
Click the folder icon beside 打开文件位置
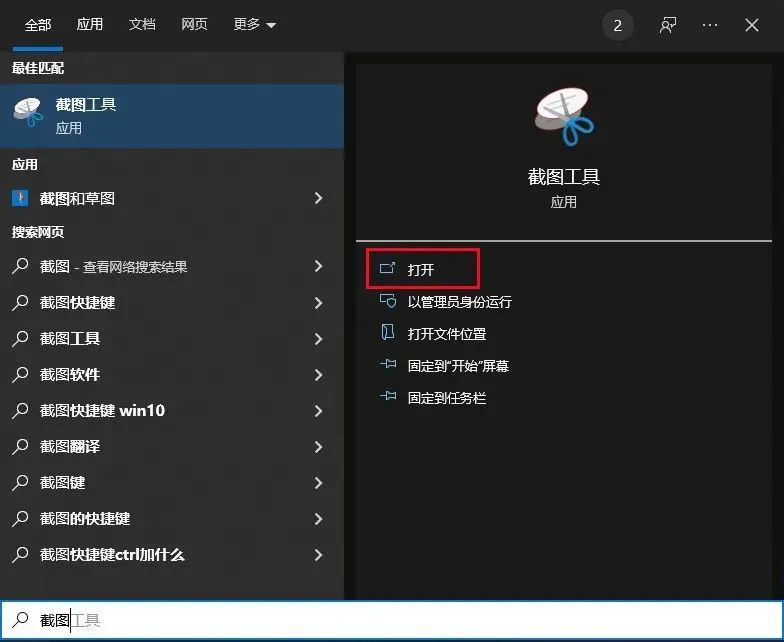[388, 332]
